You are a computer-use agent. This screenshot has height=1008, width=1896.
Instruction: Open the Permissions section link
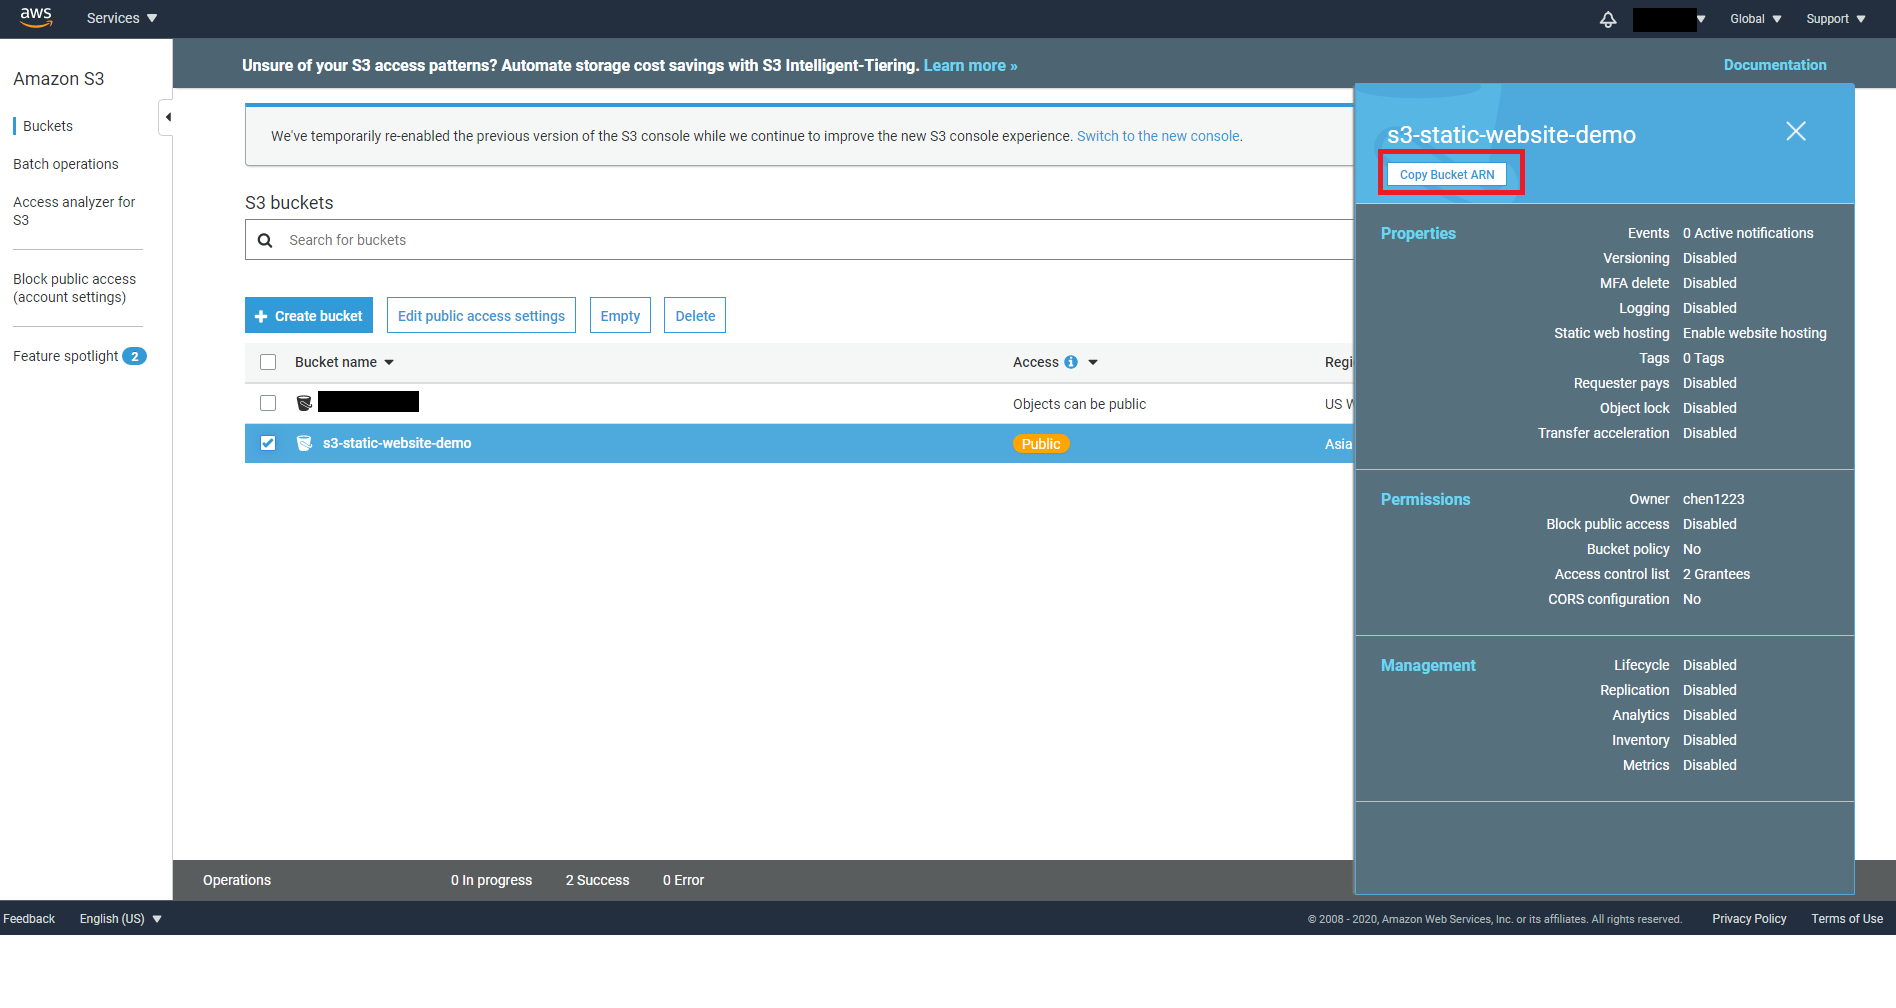coord(1425,499)
